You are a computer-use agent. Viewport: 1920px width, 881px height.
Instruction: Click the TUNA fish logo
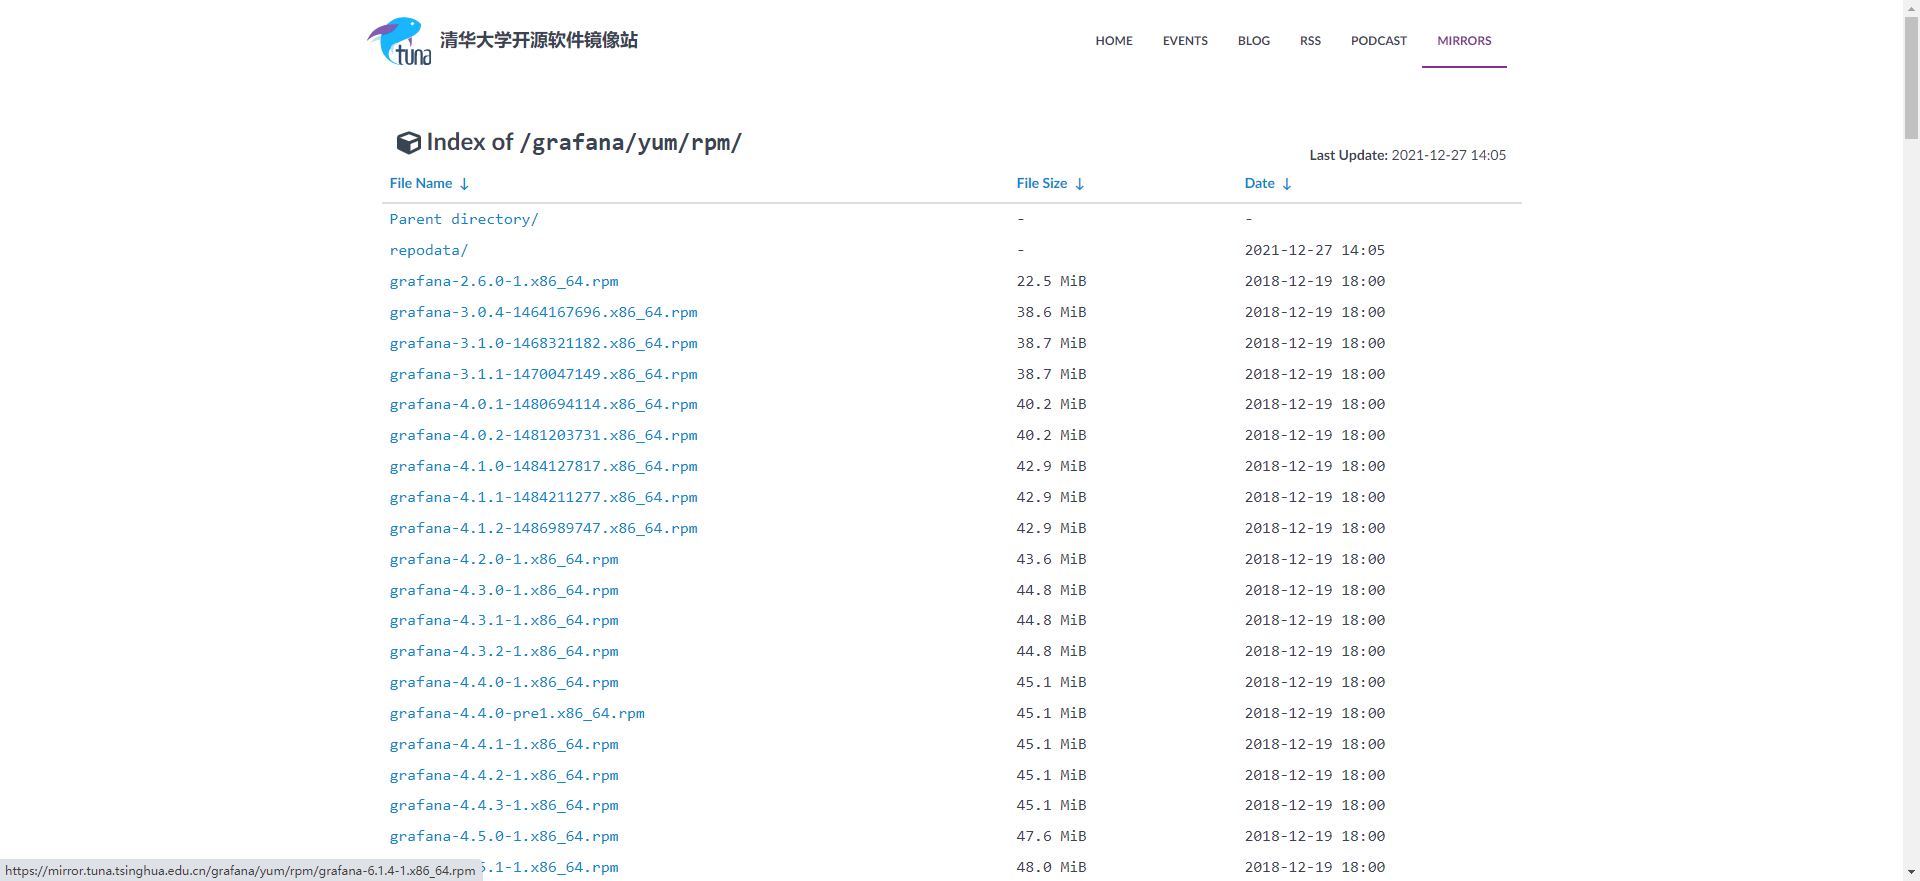399,41
